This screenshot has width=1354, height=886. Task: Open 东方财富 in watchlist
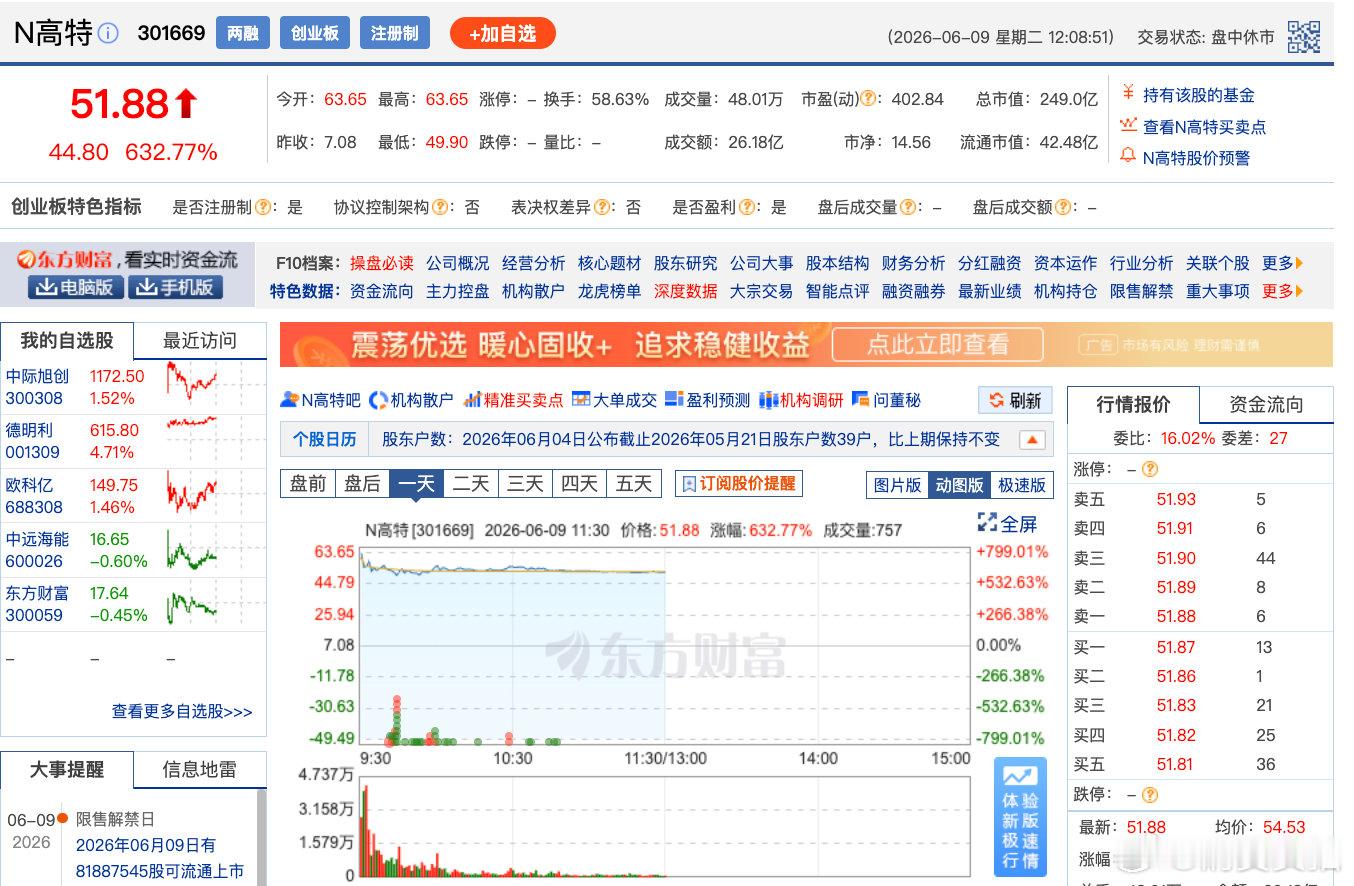click(x=38, y=593)
